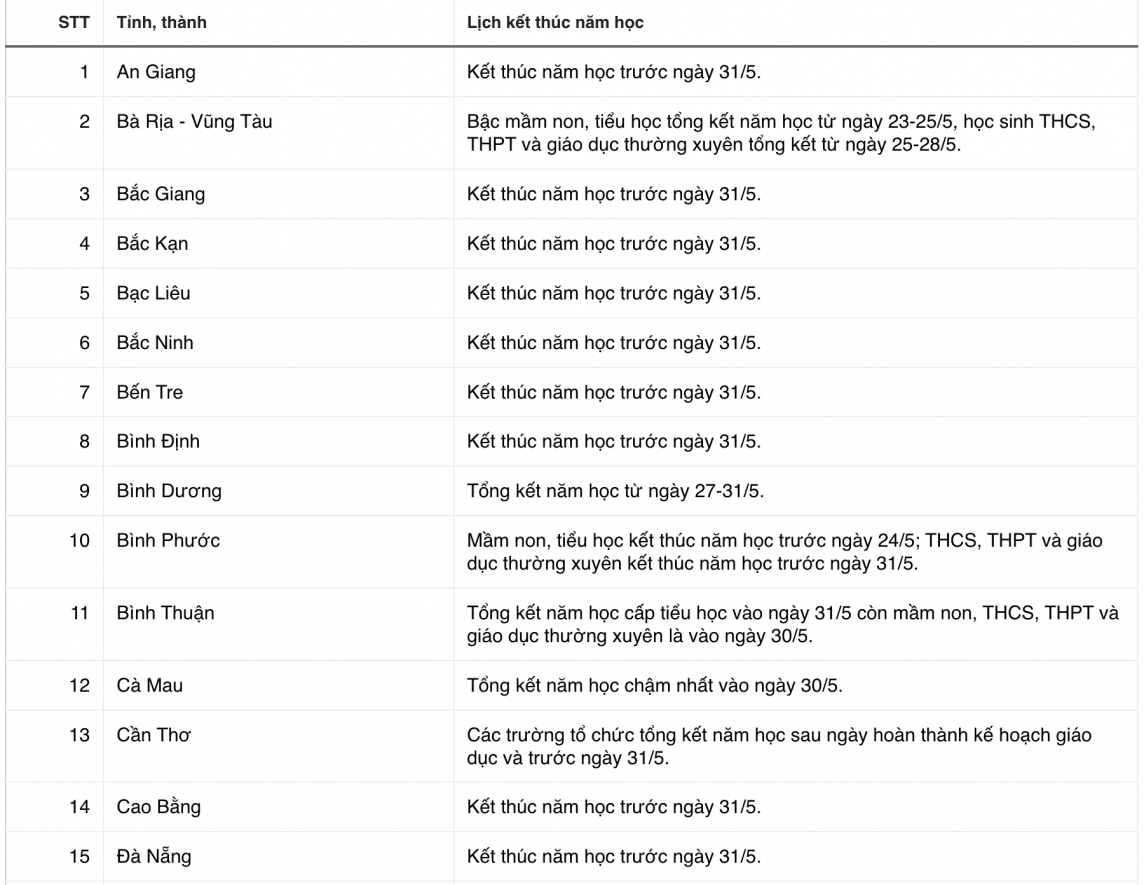The image size is (1144, 885).
Task: Click row number 9 in STT column
Action: (x=86, y=491)
